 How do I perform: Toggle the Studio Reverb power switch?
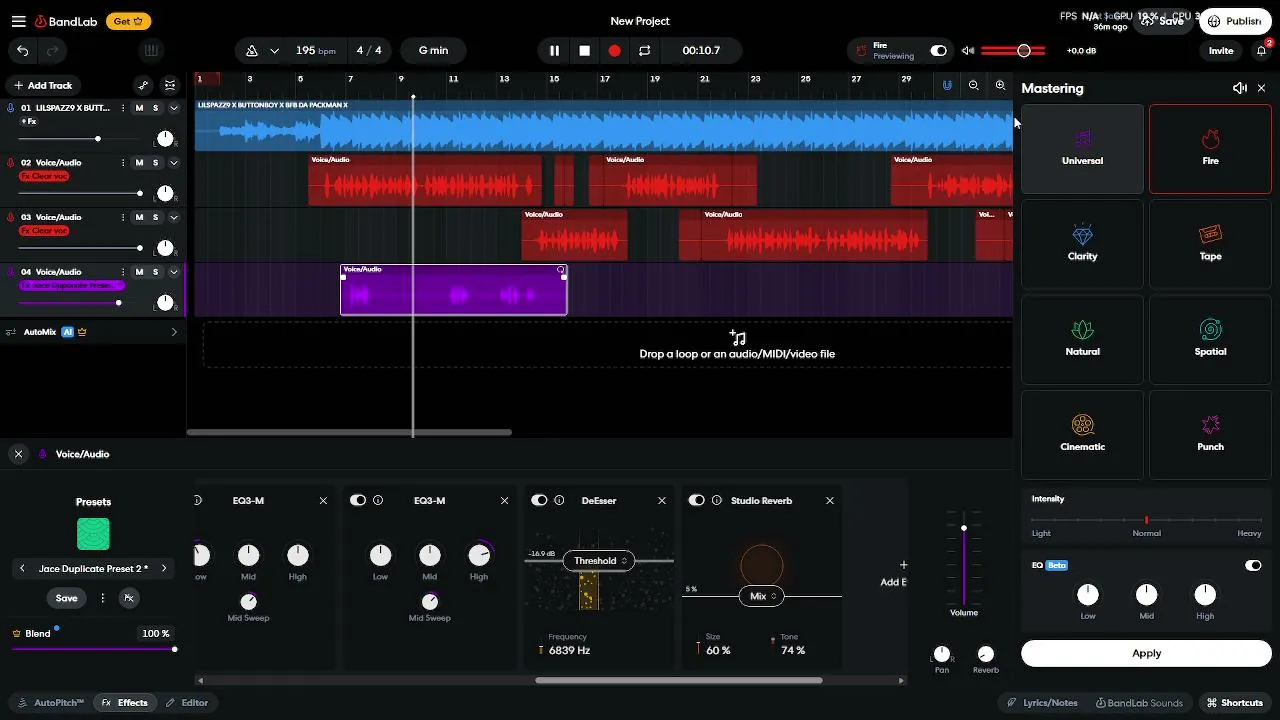tap(697, 500)
